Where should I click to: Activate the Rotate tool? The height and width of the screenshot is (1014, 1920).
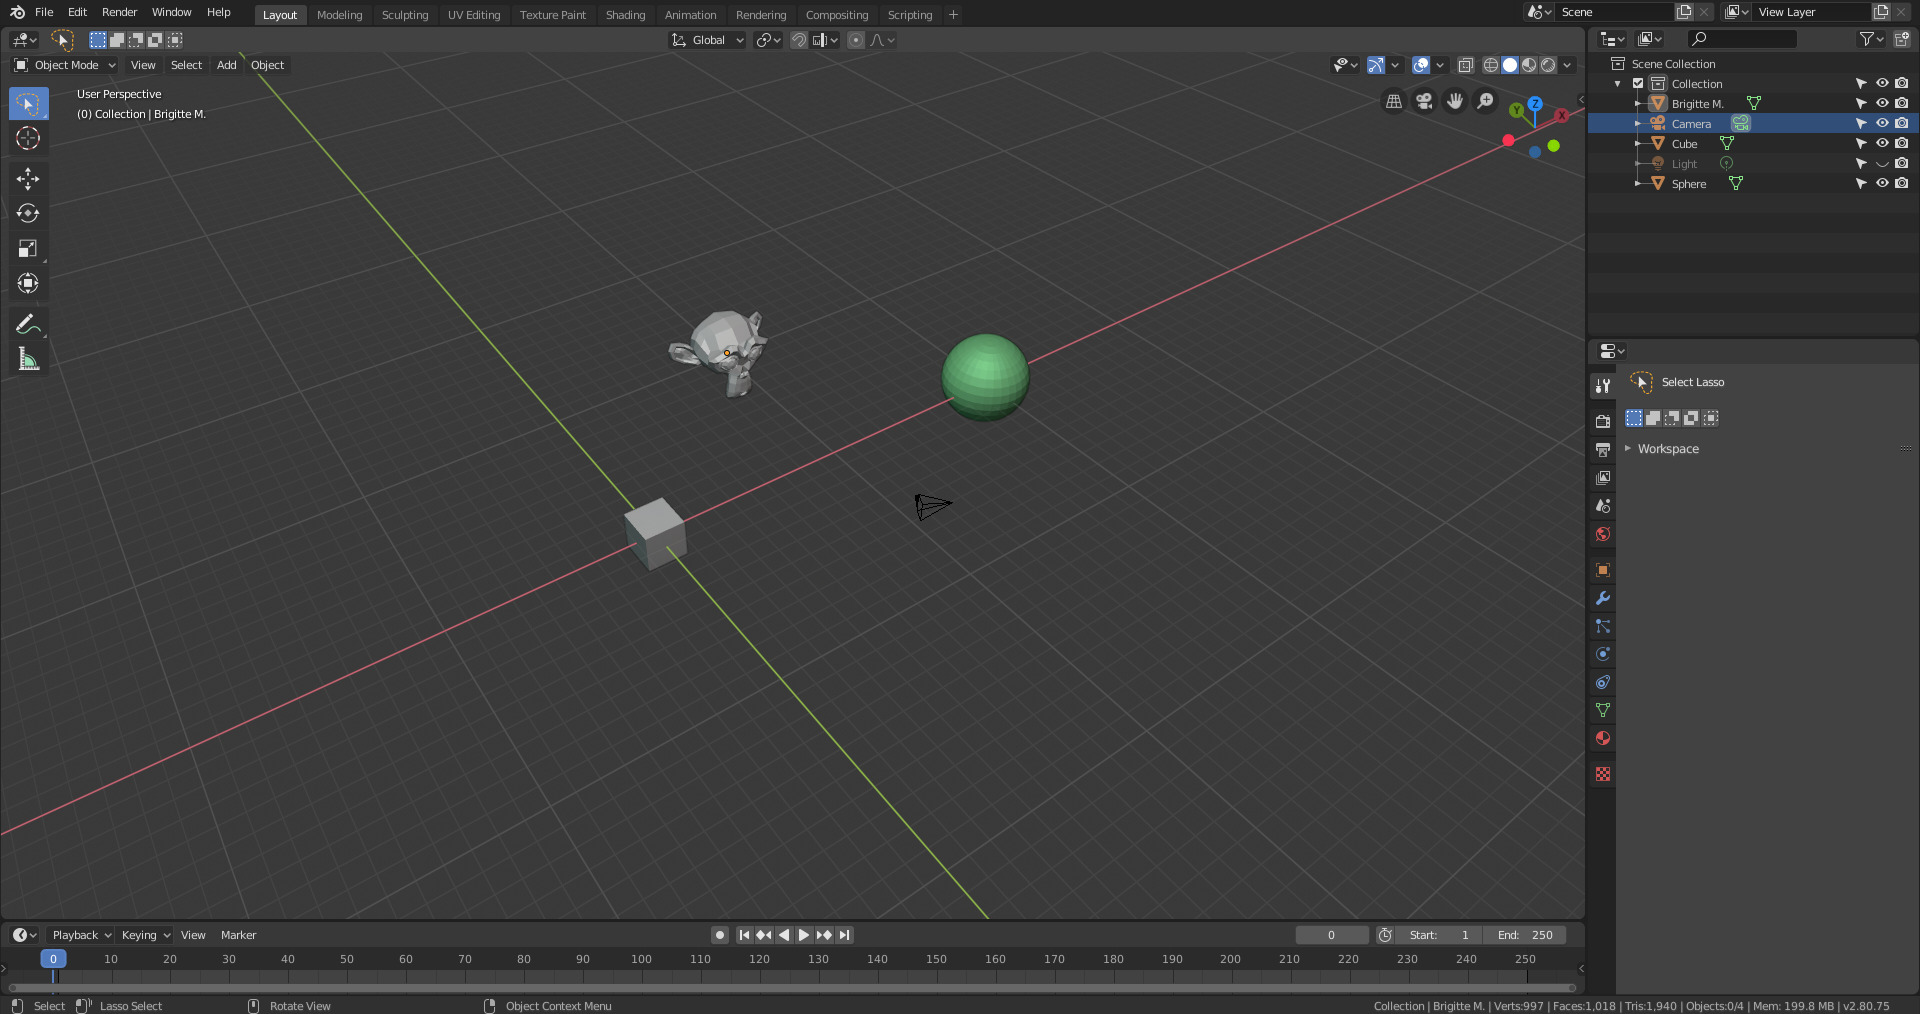[28, 214]
